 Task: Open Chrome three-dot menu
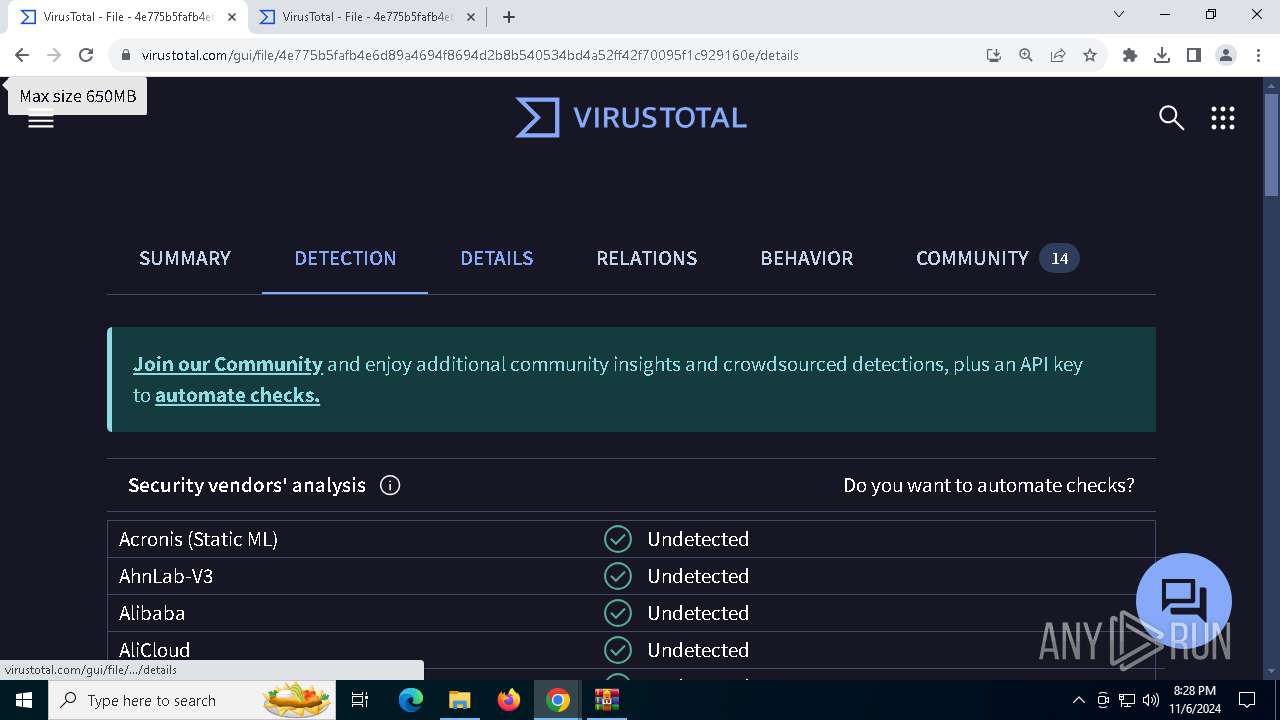coord(1258,55)
